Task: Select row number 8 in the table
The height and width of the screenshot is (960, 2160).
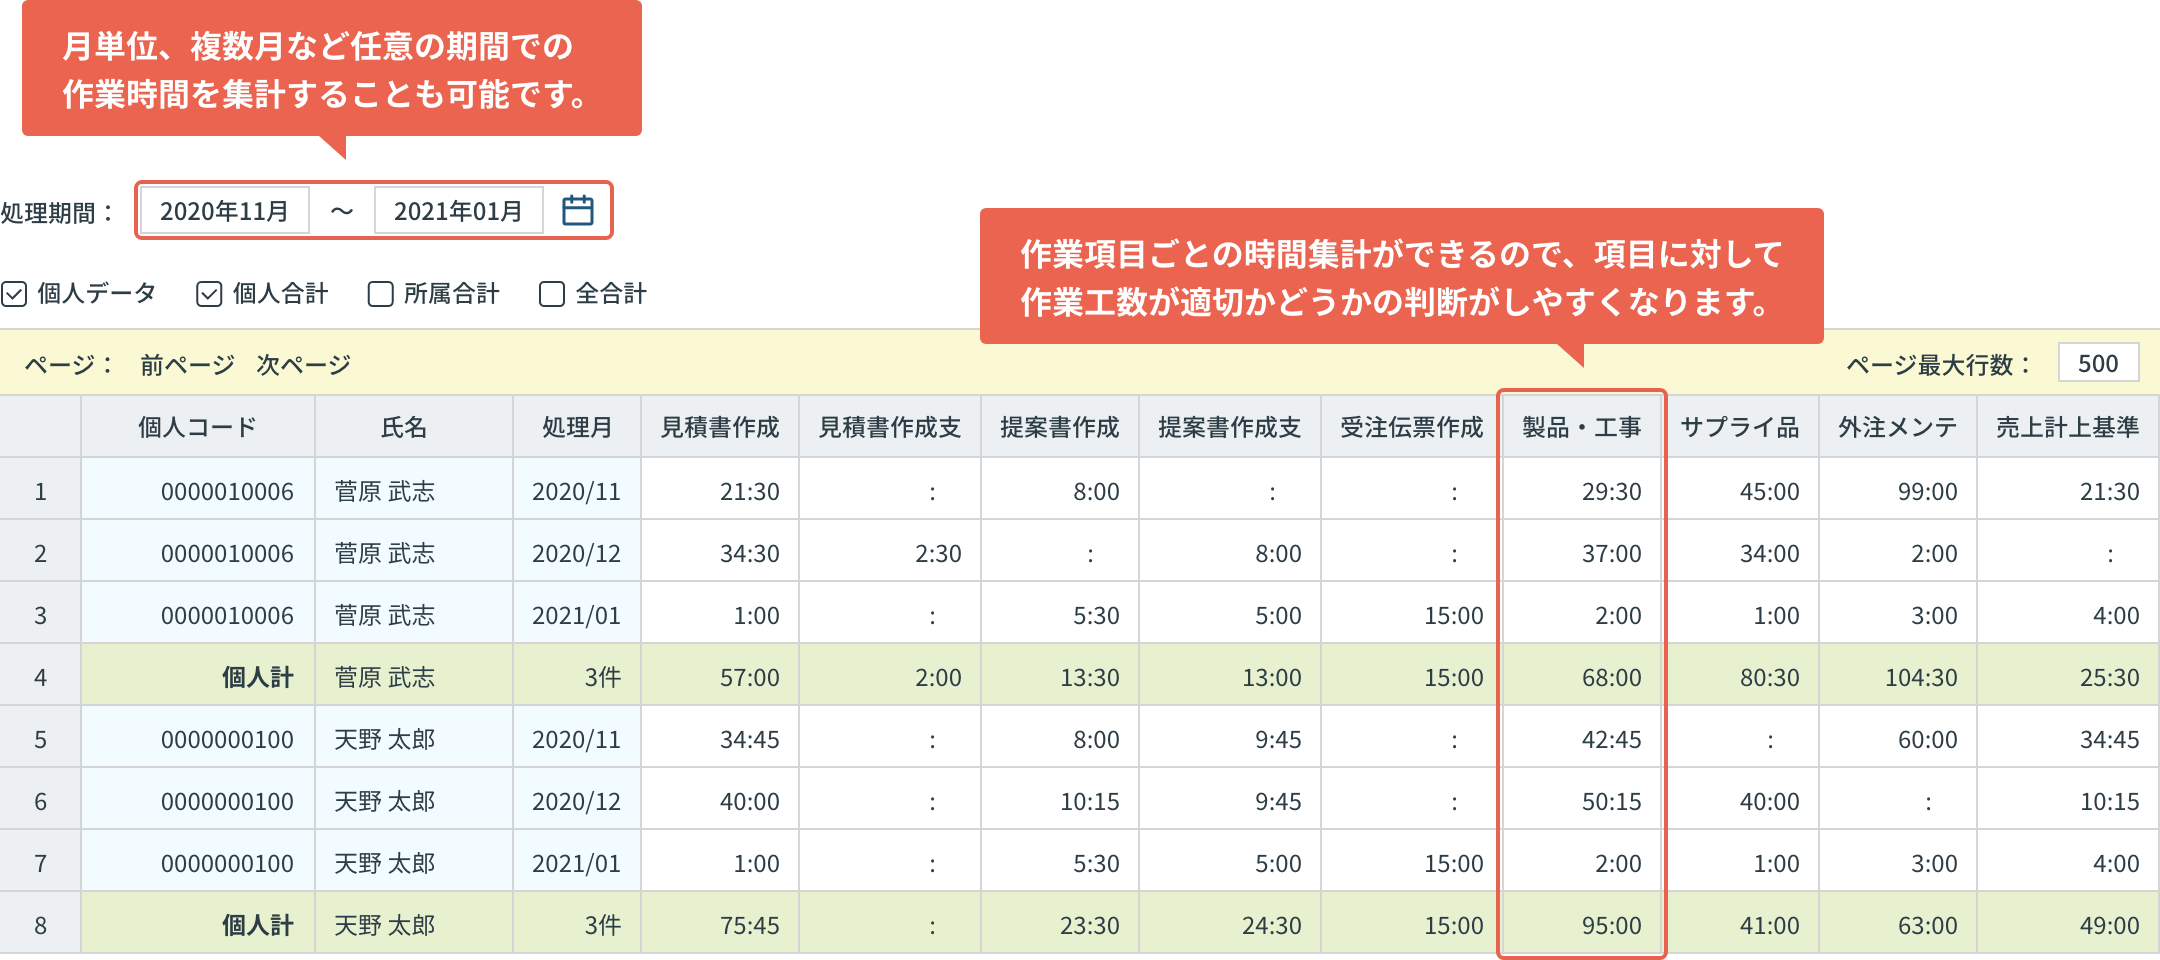Action: click(40, 925)
